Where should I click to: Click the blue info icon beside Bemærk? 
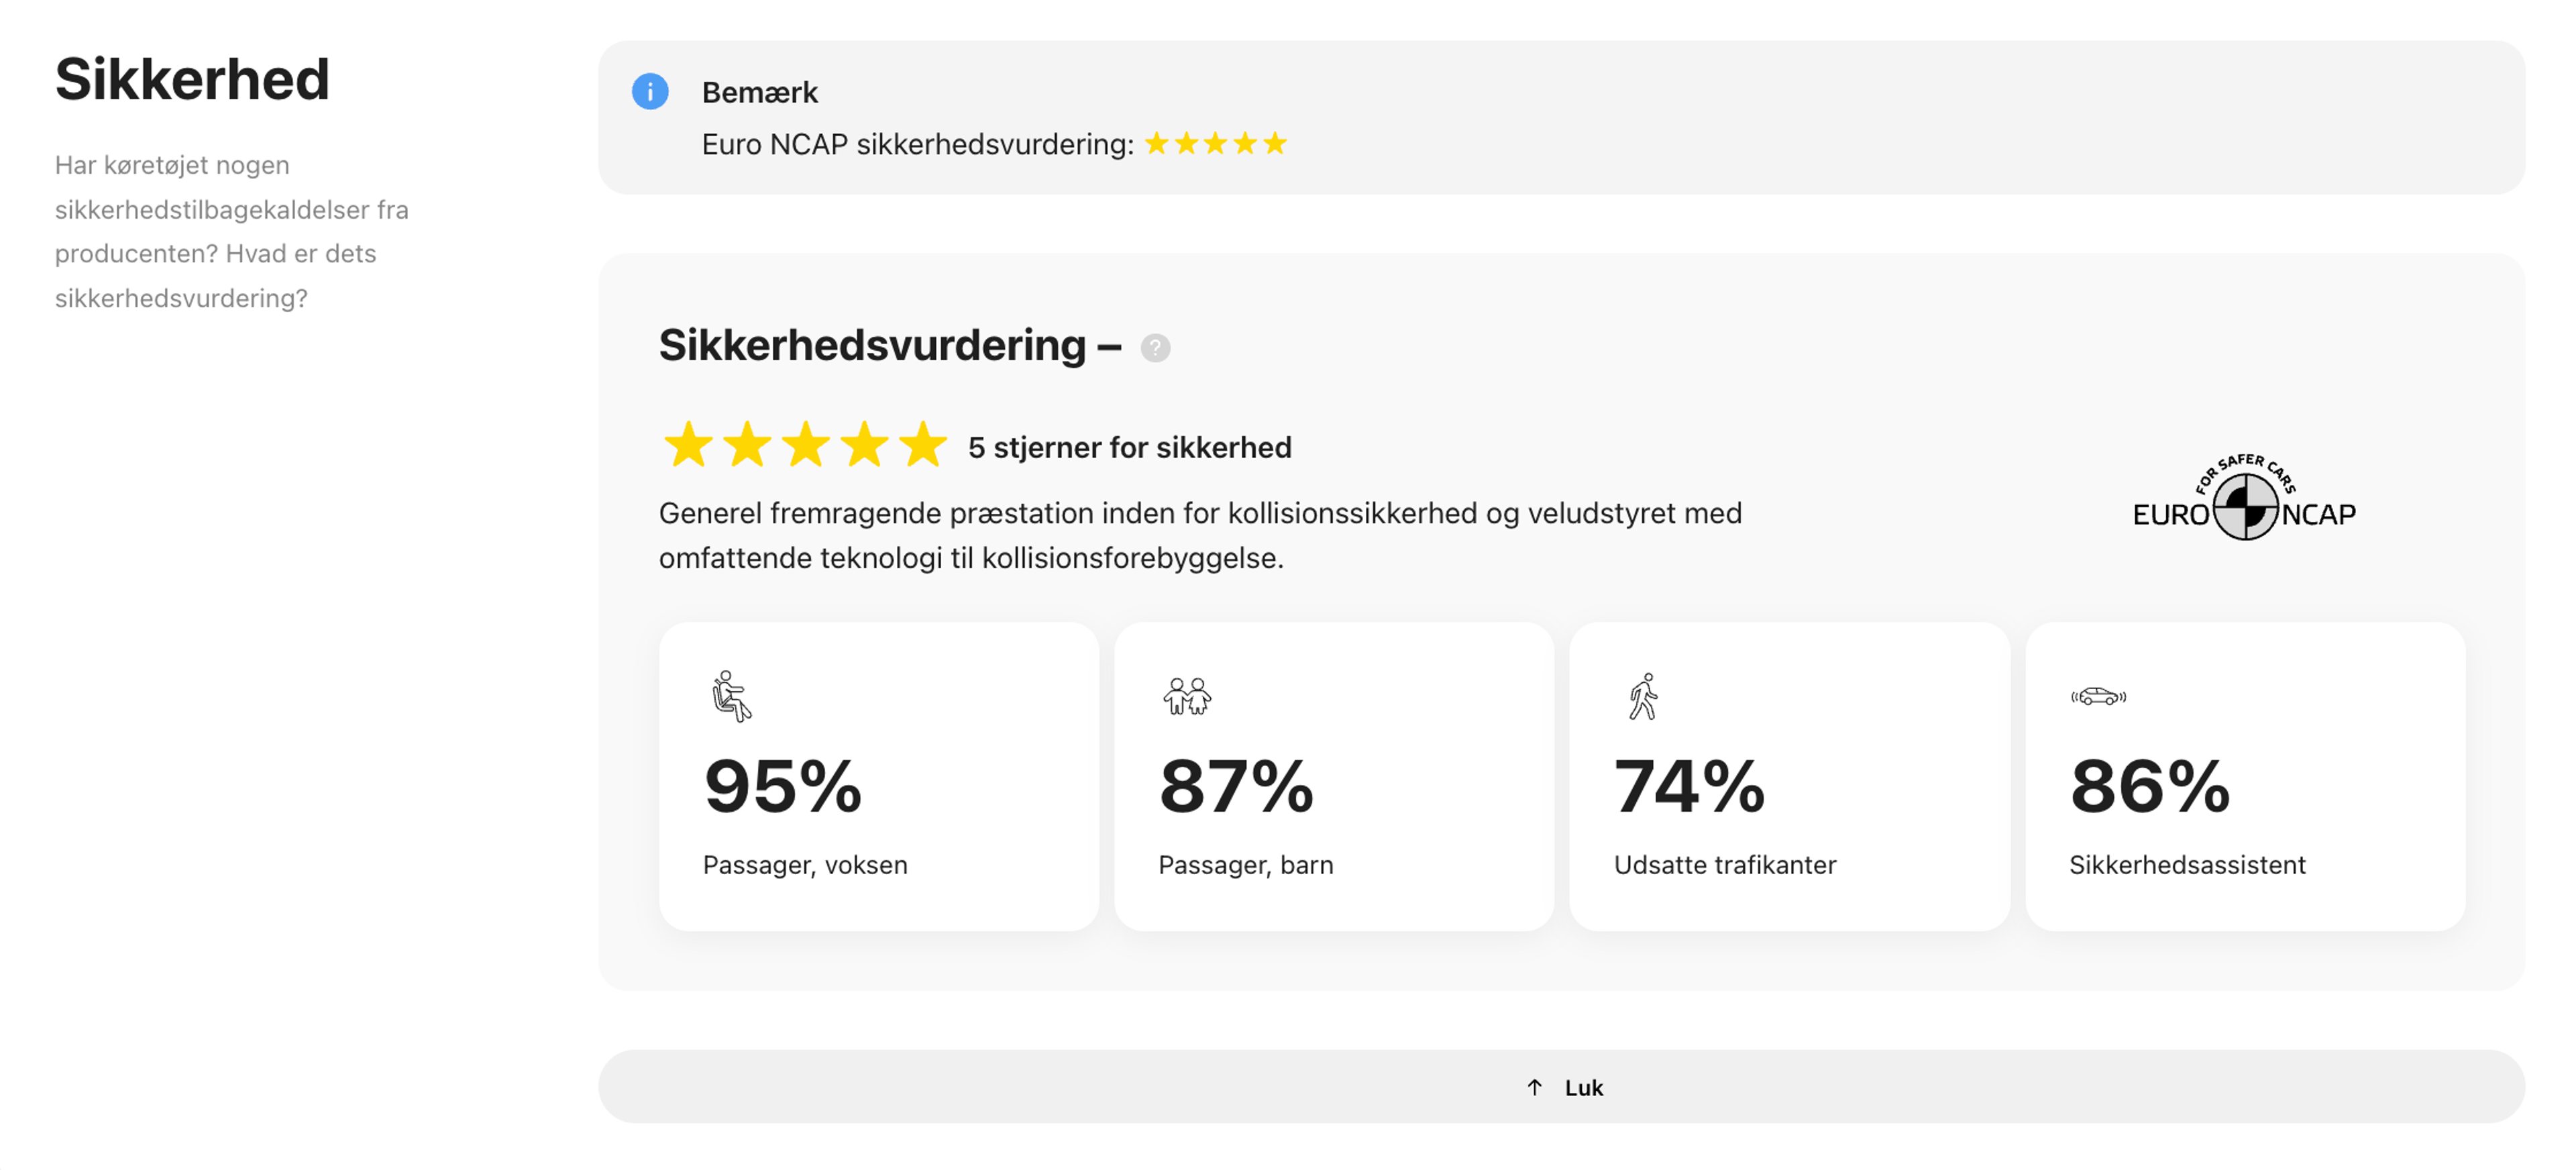[x=650, y=92]
